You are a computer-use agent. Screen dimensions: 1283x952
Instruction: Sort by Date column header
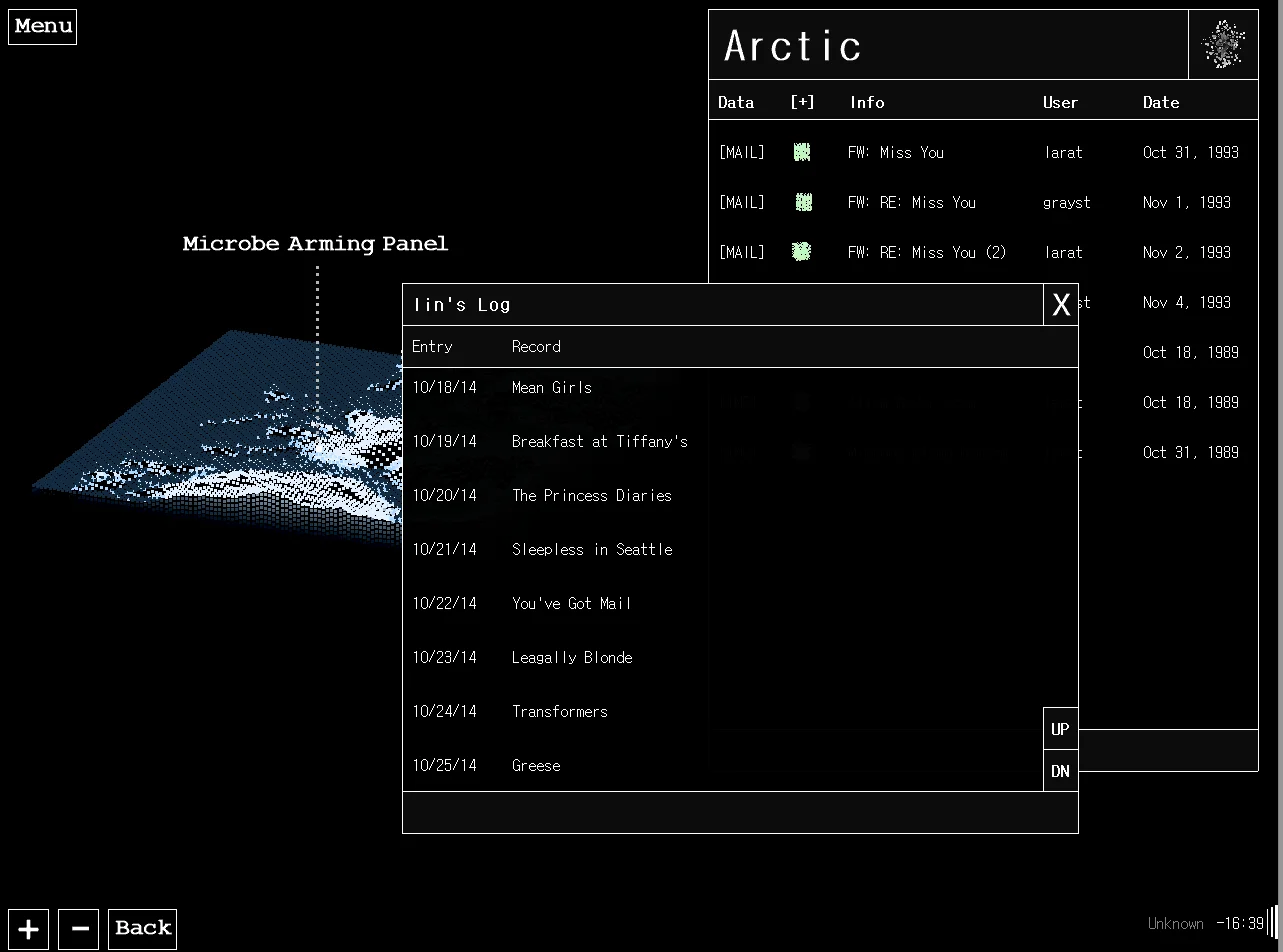pyautogui.click(x=1161, y=102)
